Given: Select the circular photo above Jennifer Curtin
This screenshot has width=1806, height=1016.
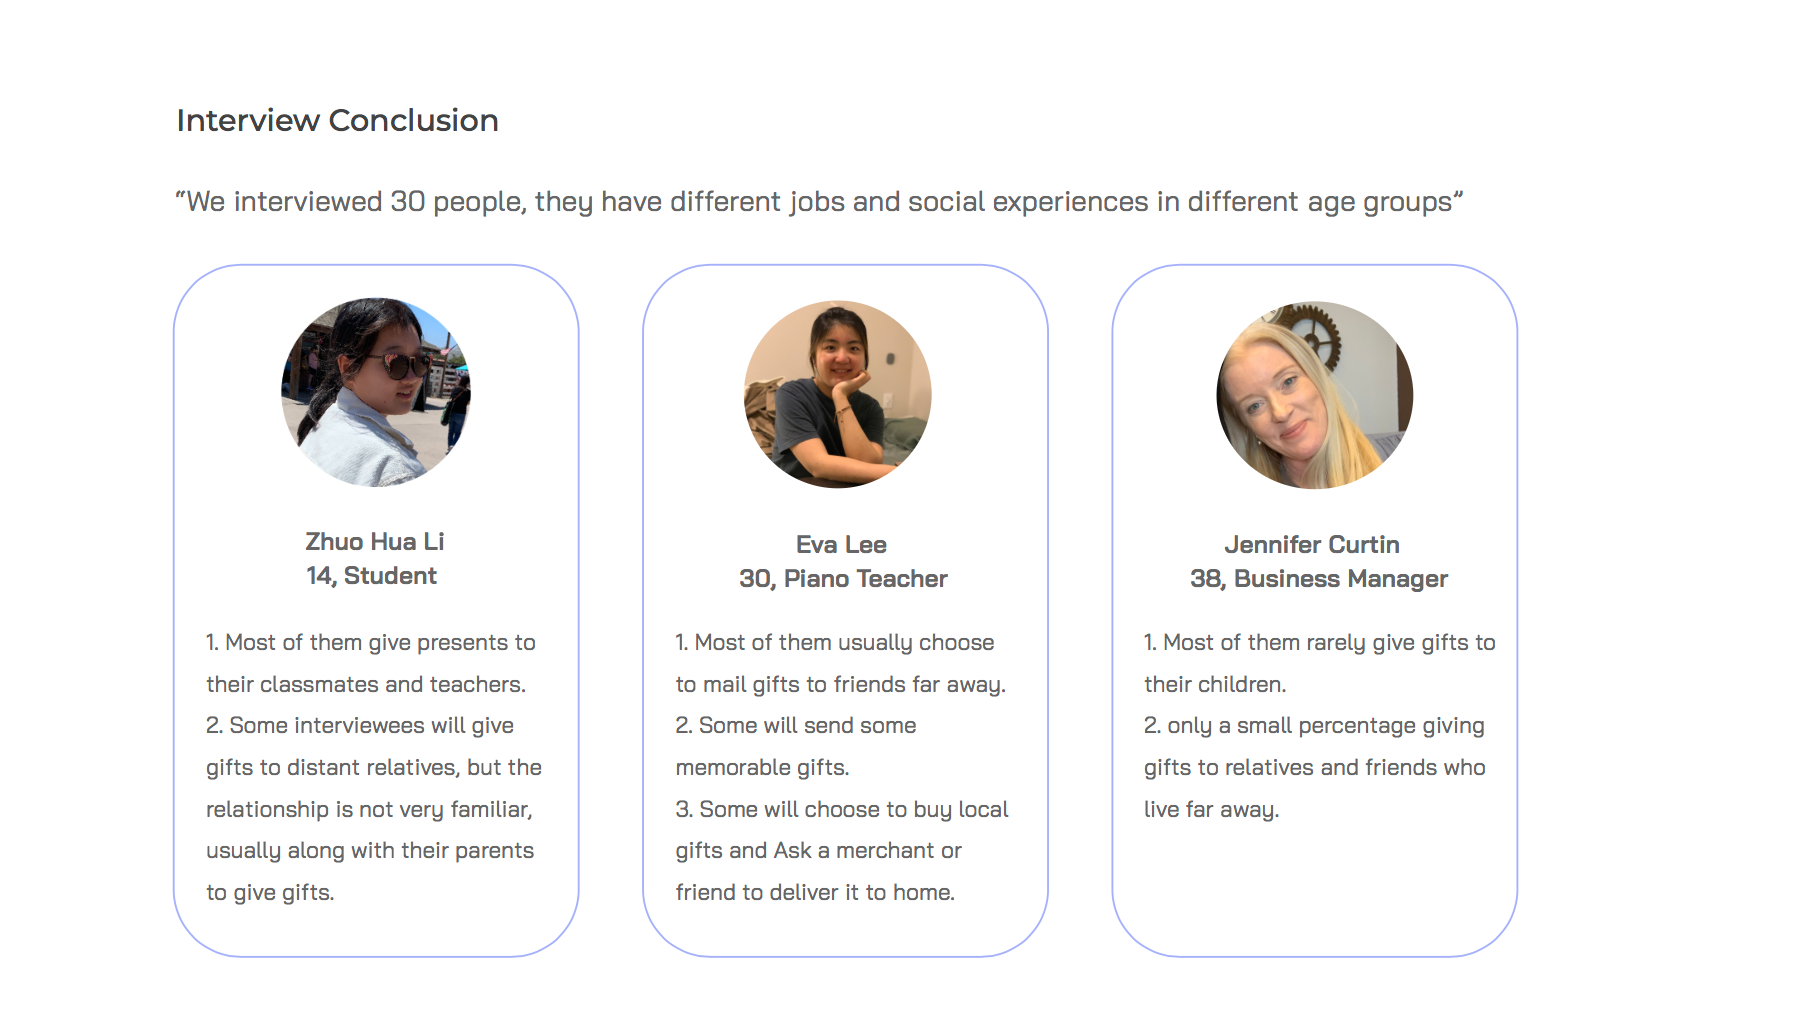Looking at the screenshot, I should point(1314,395).
